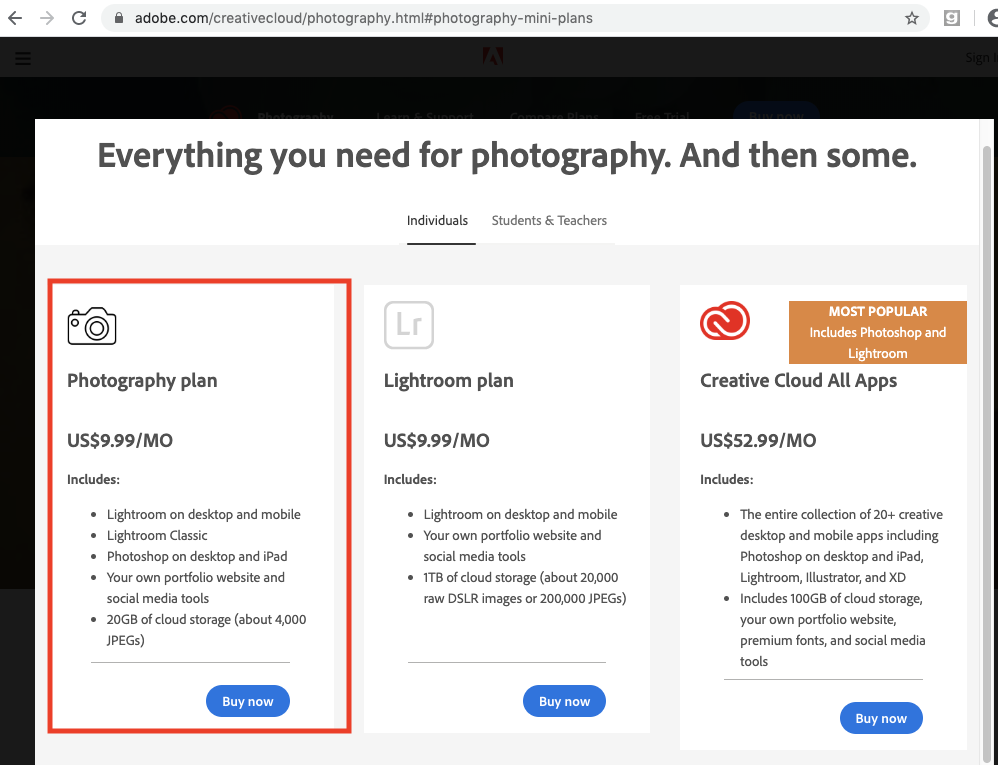Click the 'Includes 100GB of cloud storage' bullet
The width and height of the screenshot is (998, 765).
pyautogui.click(x=833, y=629)
